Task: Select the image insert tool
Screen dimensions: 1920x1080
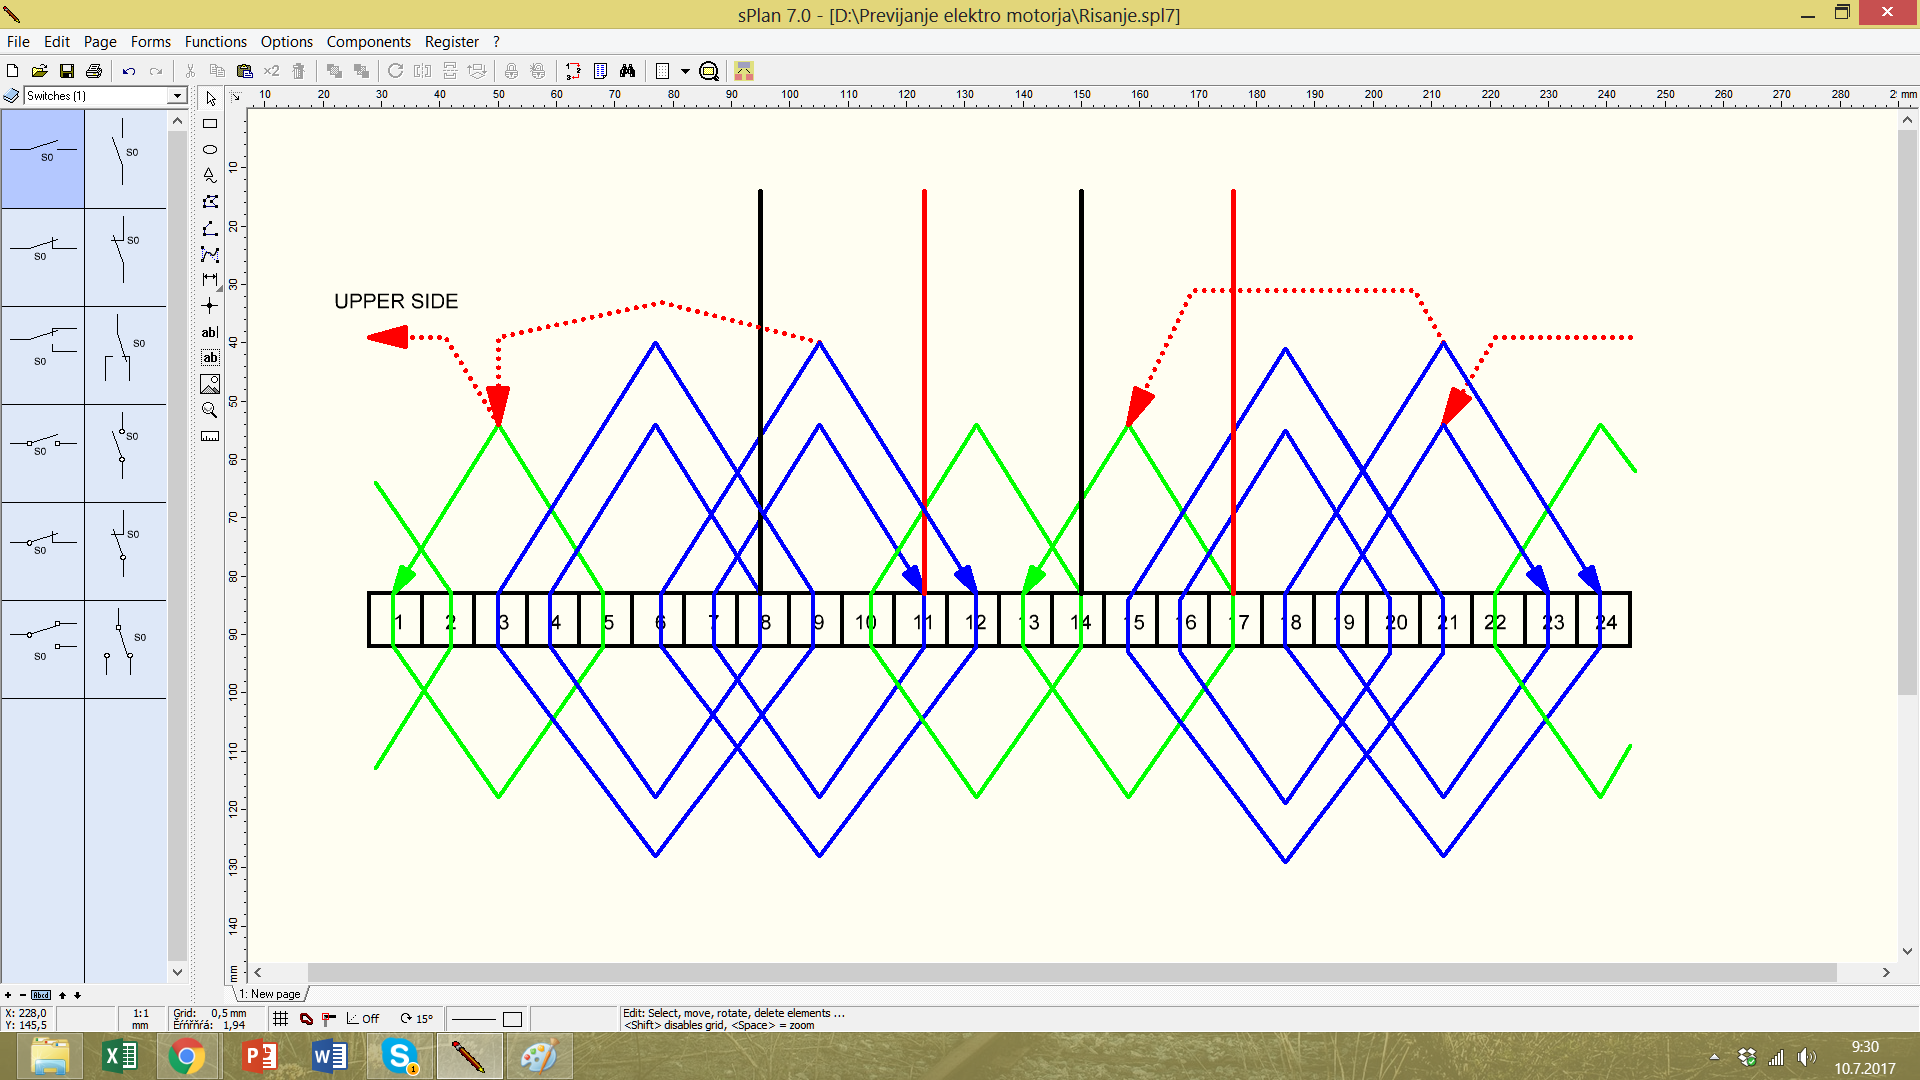Action: [x=210, y=384]
